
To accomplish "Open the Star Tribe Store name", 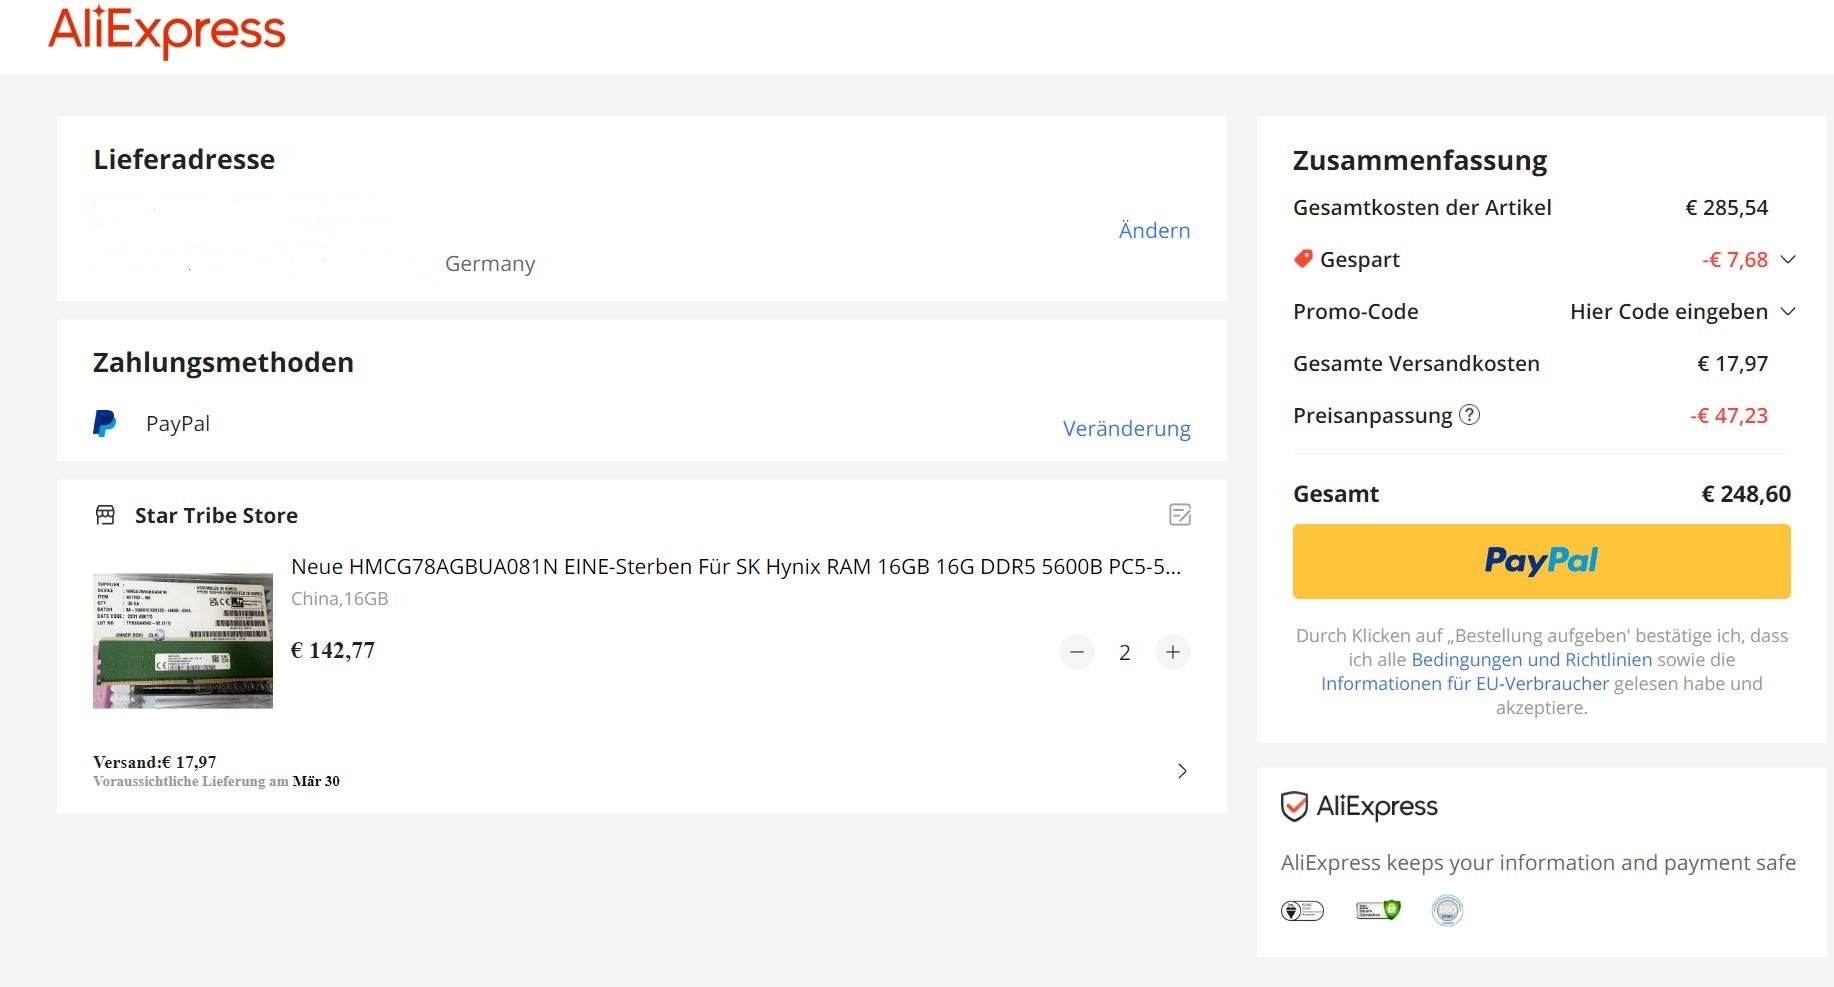I will click(x=216, y=515).
